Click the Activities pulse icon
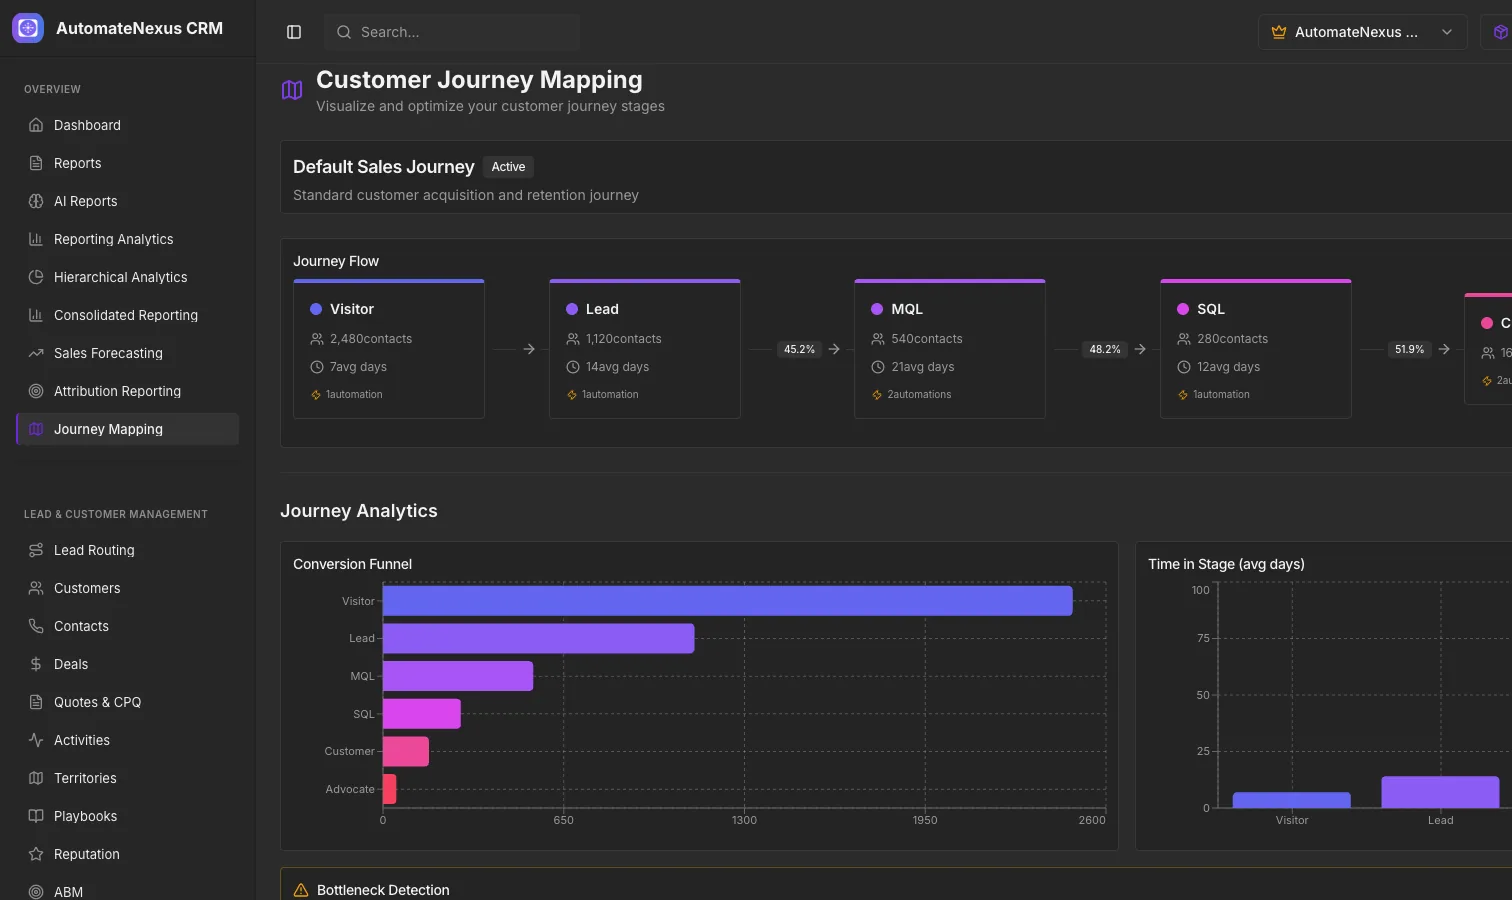1512x900 pixels. 36,740
